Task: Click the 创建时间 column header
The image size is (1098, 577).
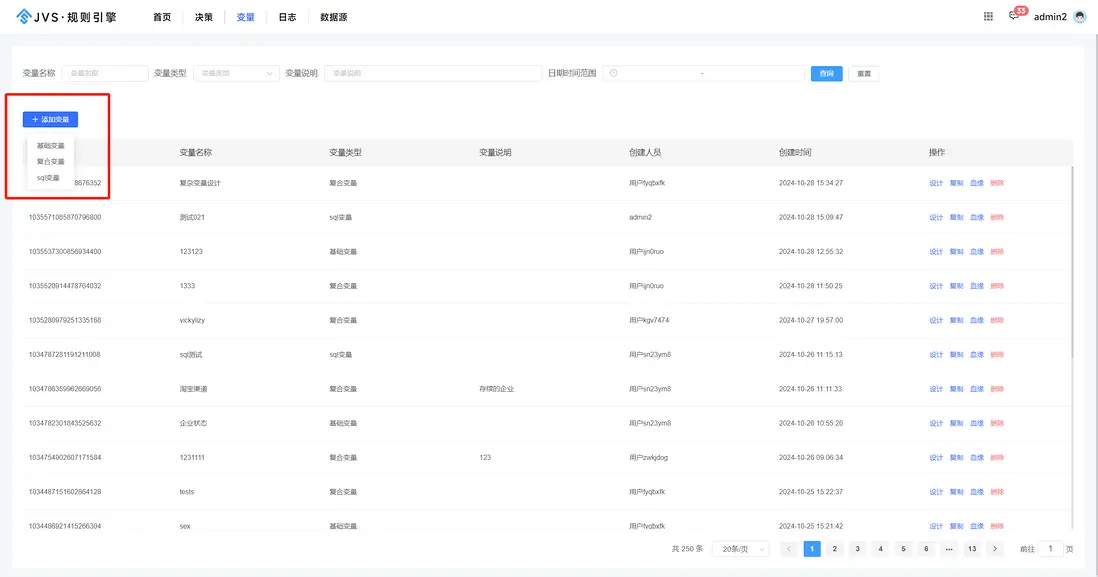Action: click(795, 153)
